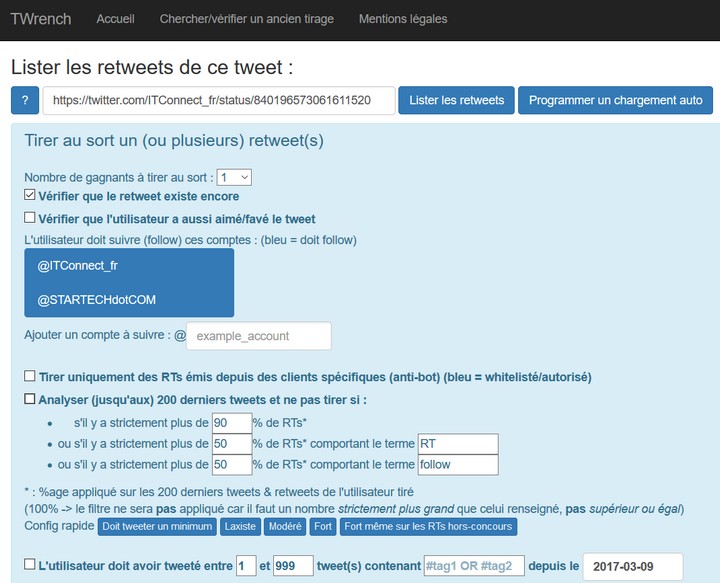Select the Fort quick config preset
This screenshot has height=583, width=720.
323,526
